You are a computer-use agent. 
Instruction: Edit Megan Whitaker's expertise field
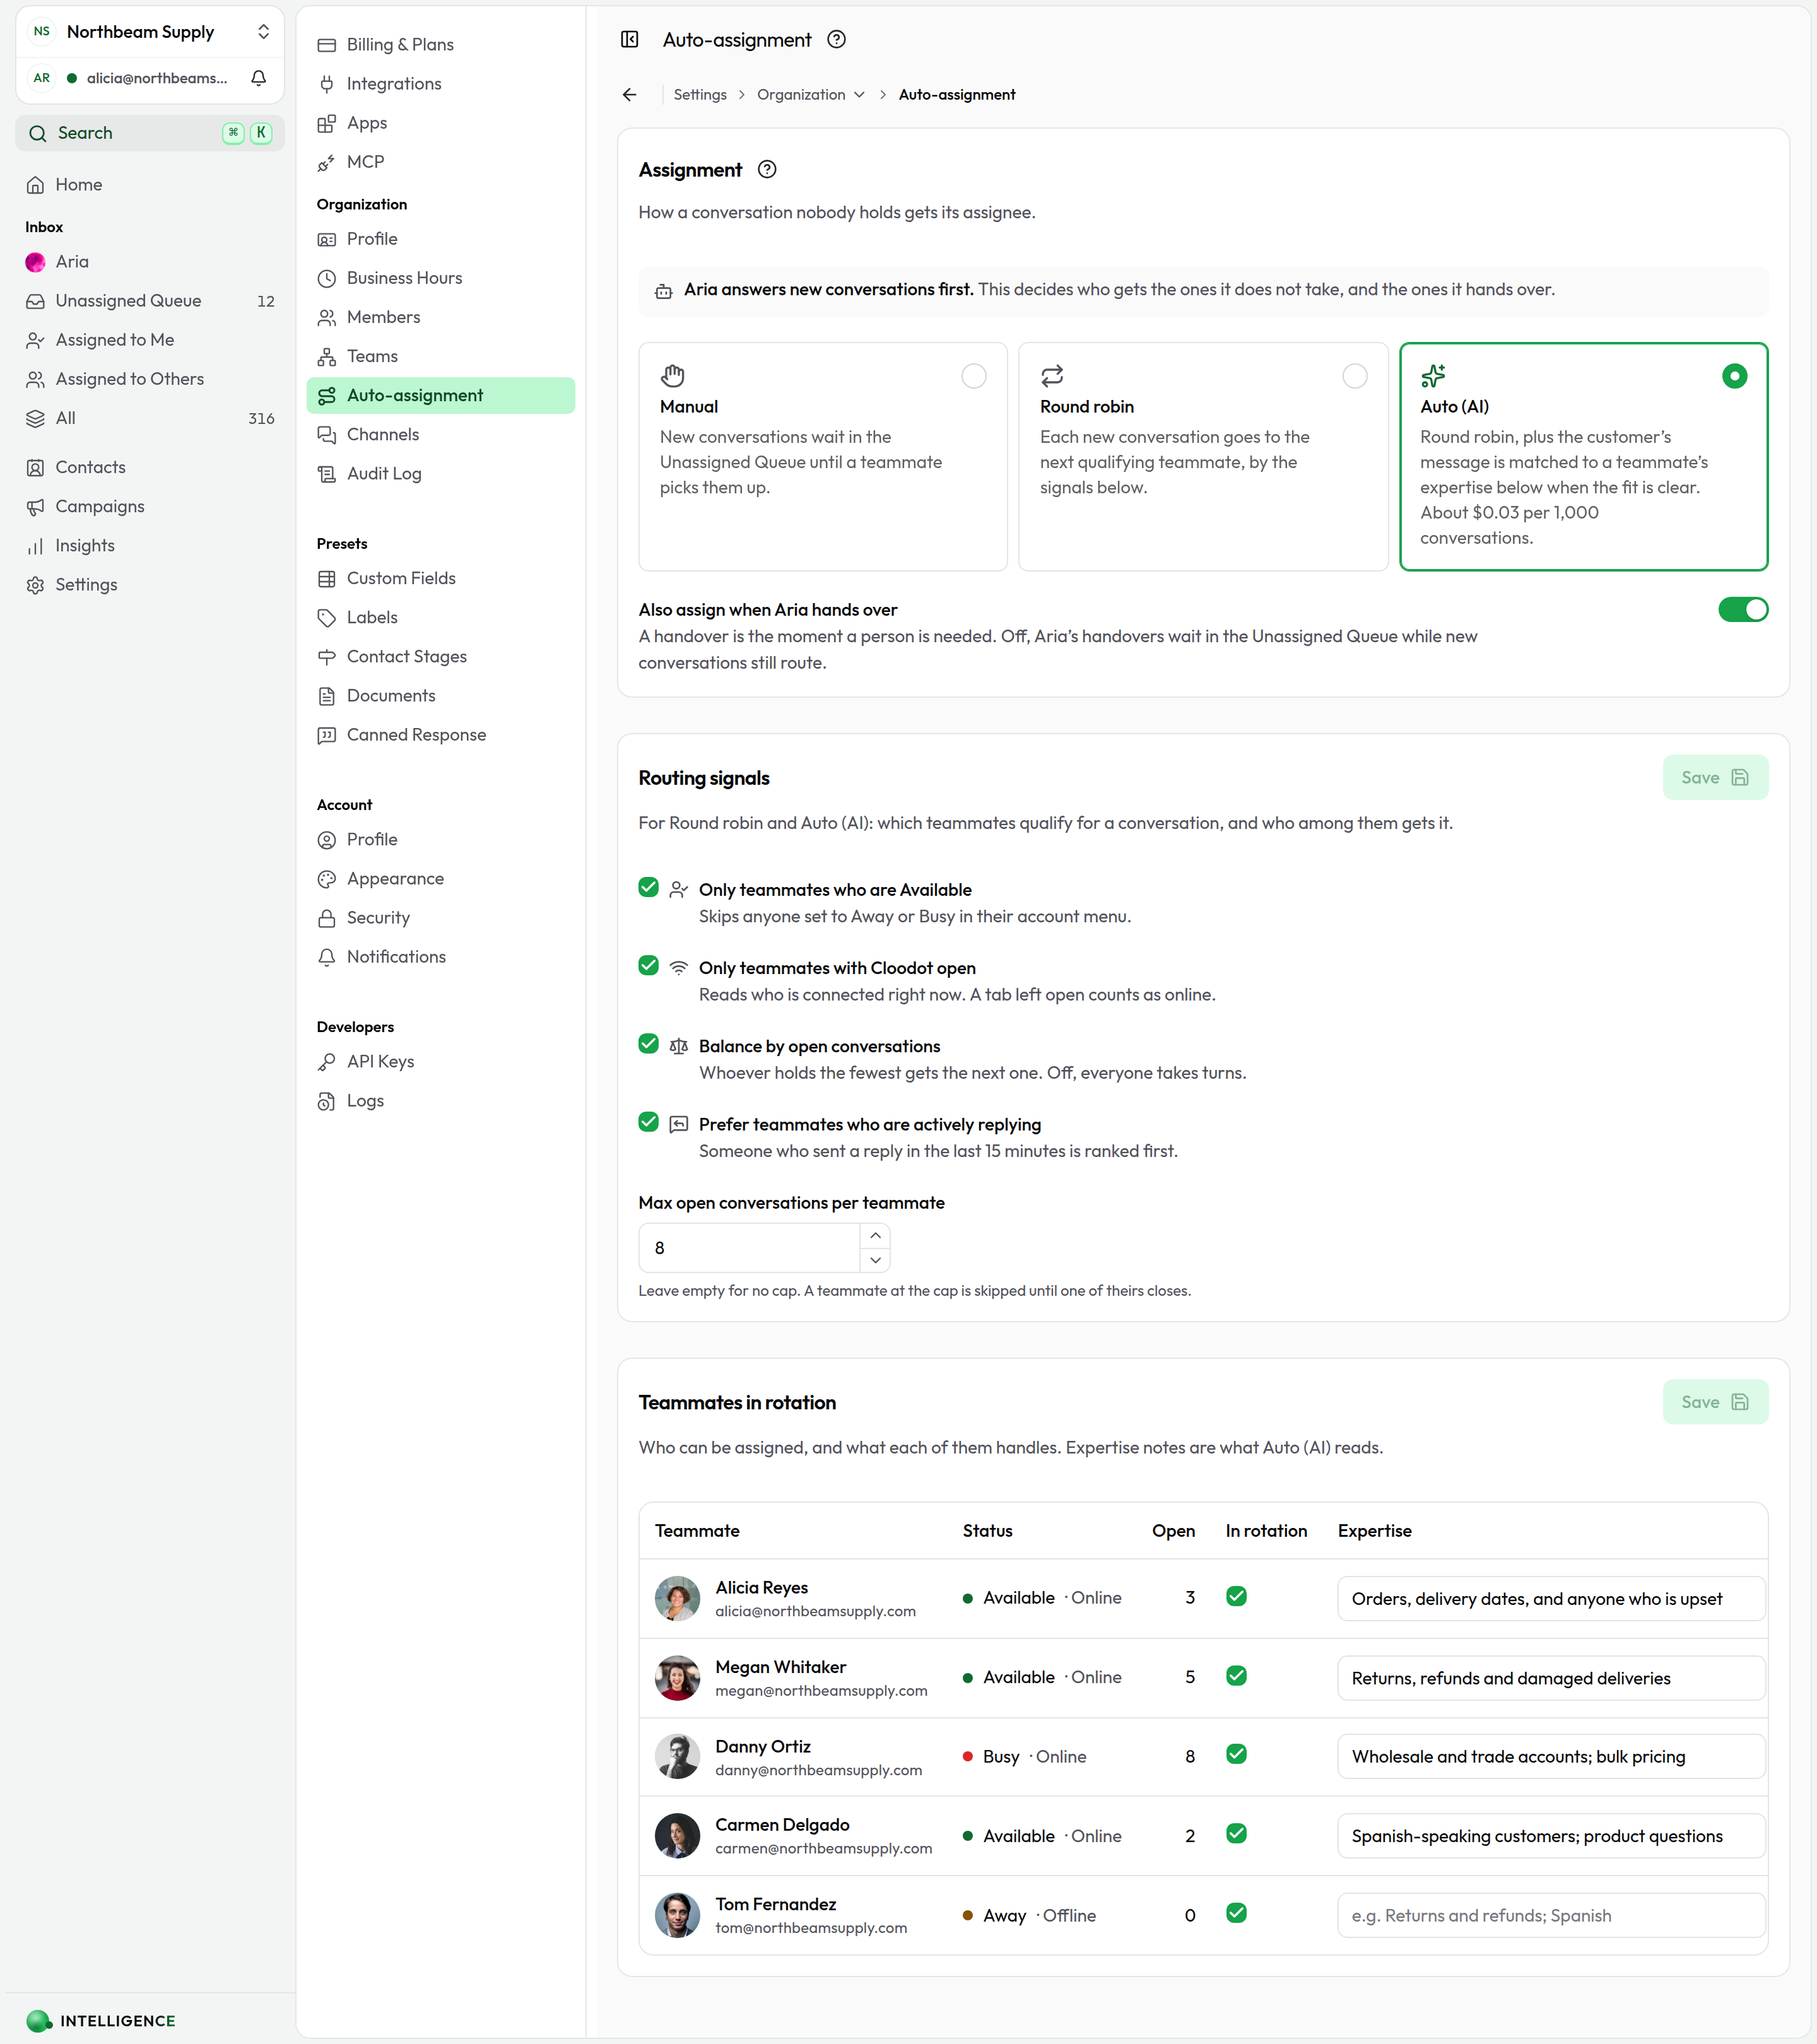[1551, 1678]
